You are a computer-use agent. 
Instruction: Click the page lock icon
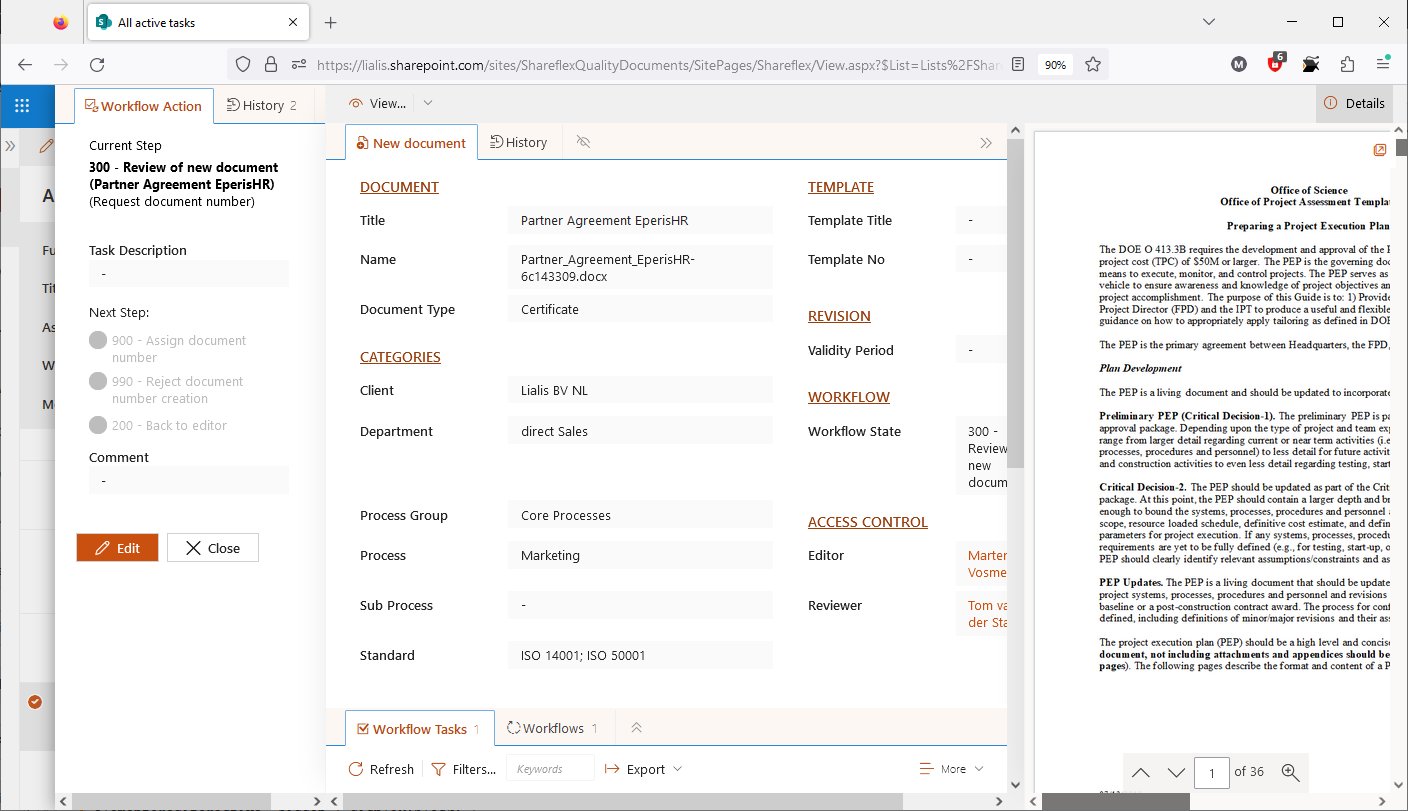(270, 64)
